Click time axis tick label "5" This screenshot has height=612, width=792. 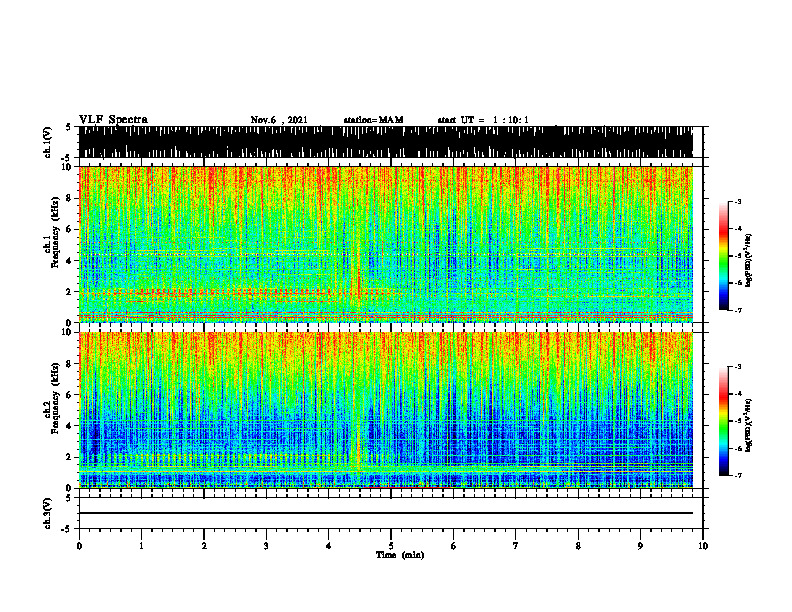(391, 546)
